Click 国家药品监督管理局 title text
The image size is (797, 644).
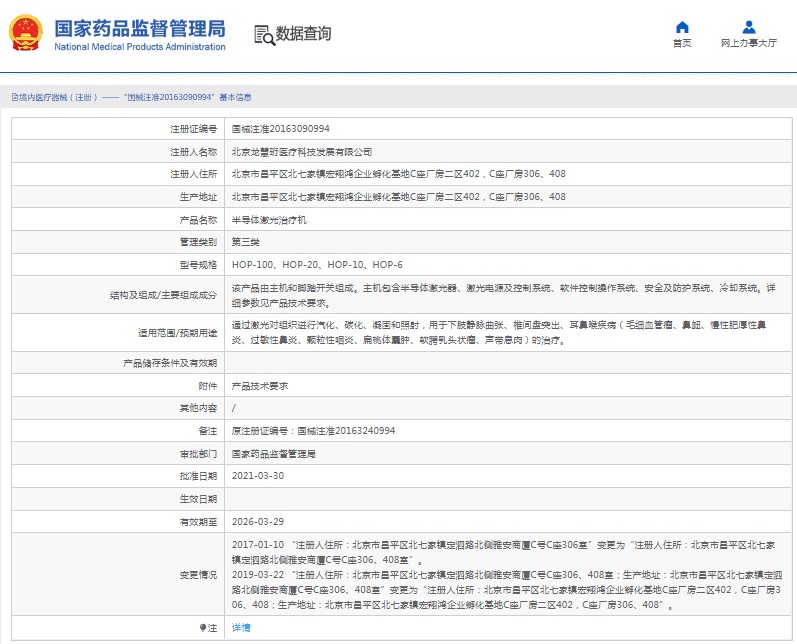(140, 28)
